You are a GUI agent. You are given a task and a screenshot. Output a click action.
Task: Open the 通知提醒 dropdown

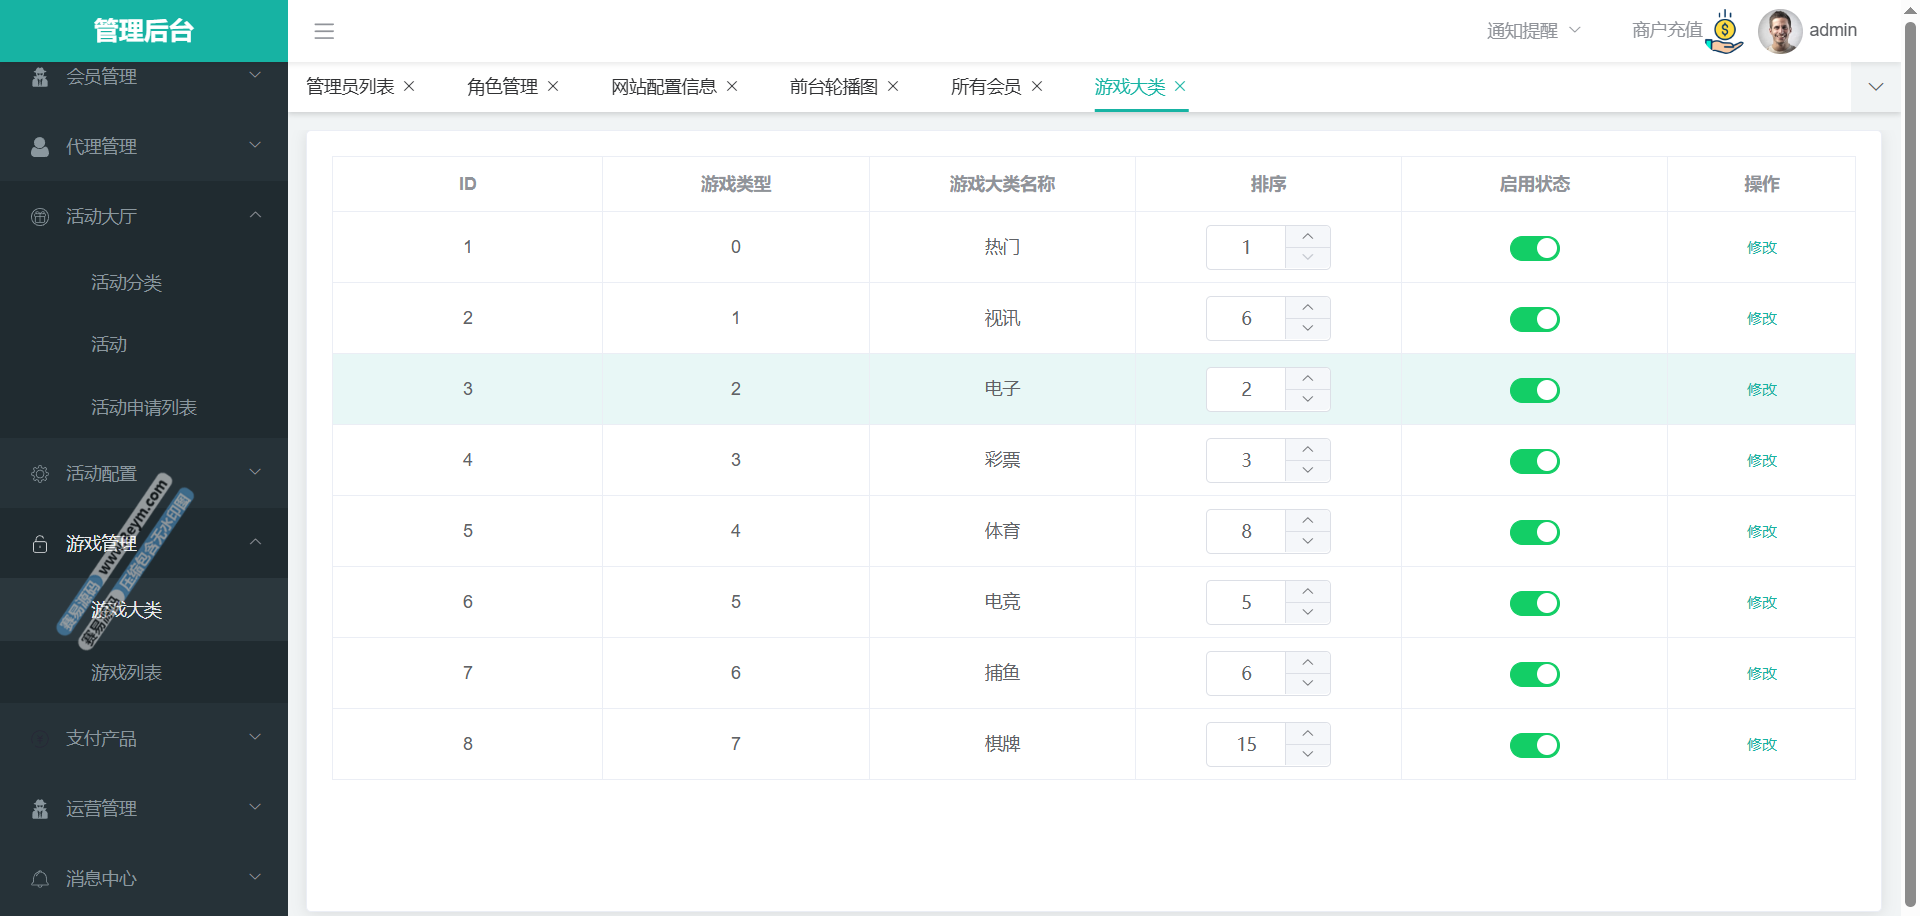[1533, 31]
